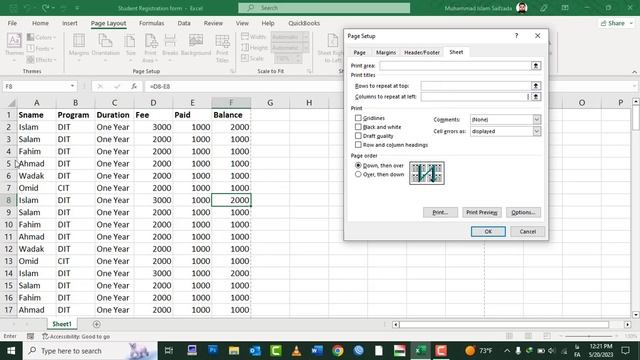Click cell with Balance header
The width and height of the screenshot is (640, 360).
(231, 115)
